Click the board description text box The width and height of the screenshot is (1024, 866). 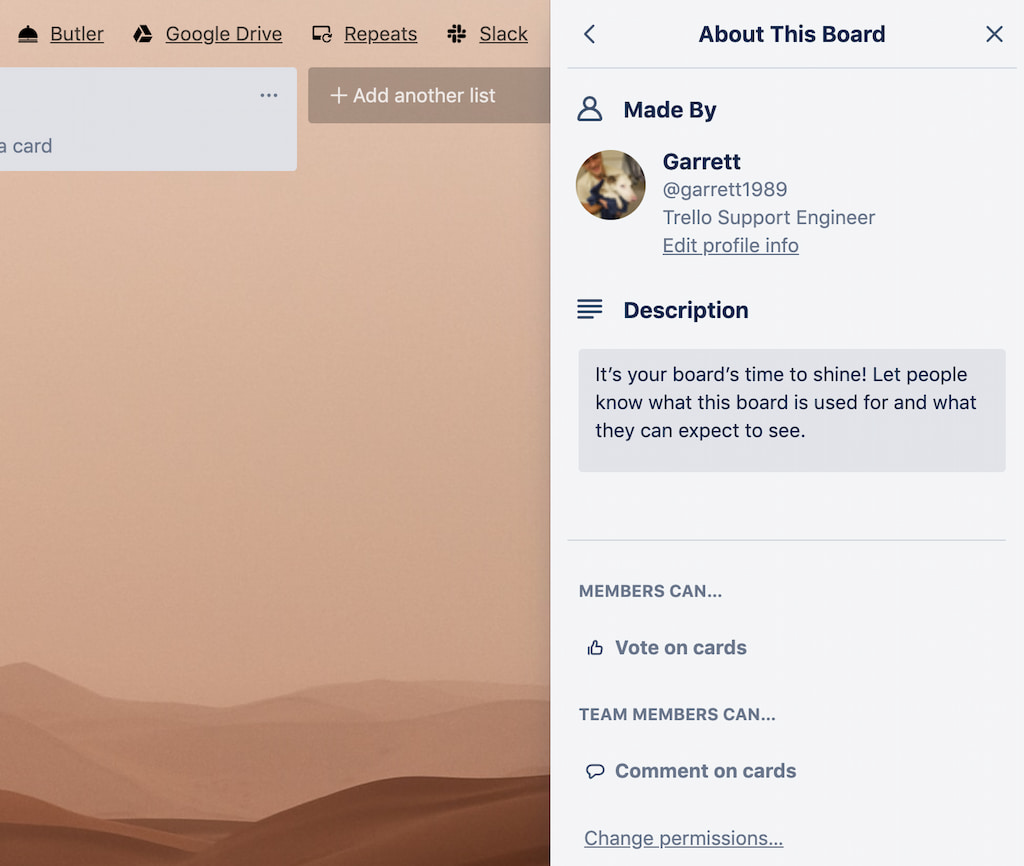click(x=791, y=410)
